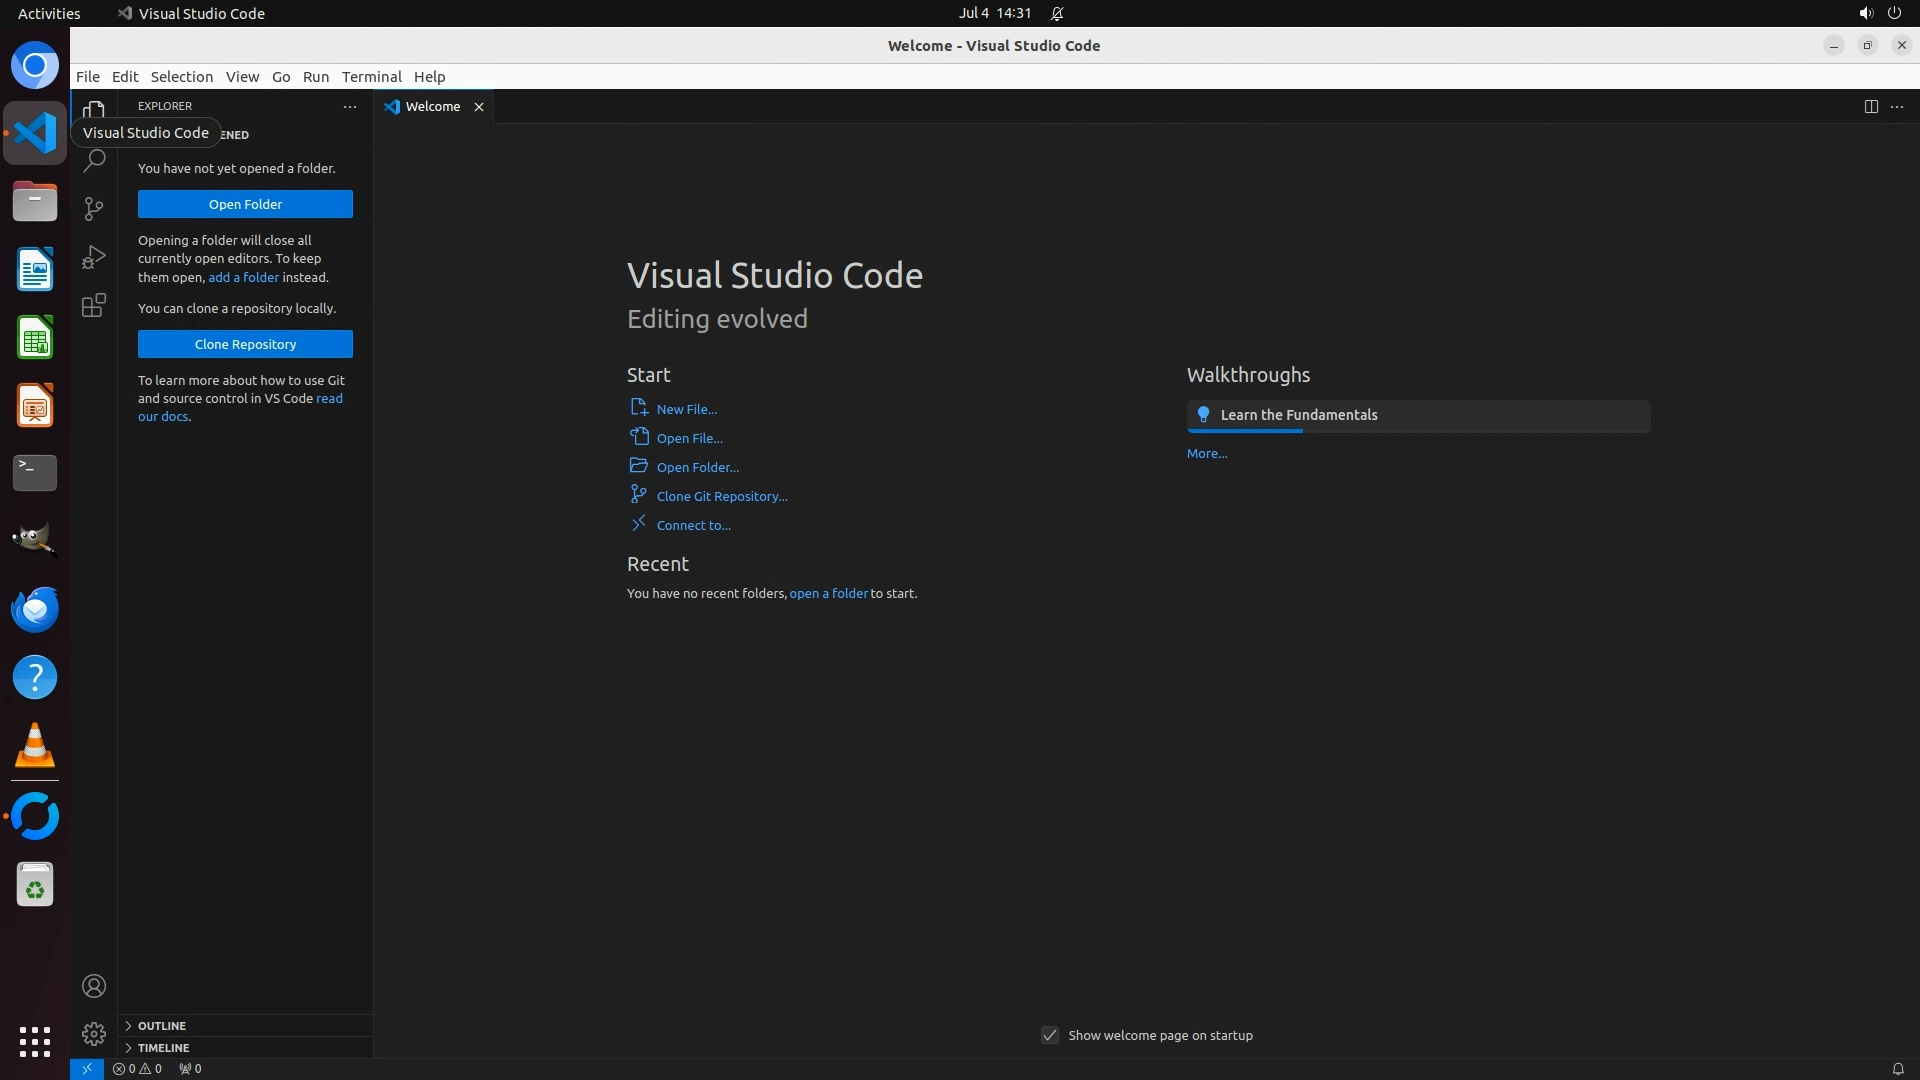Select the Welcome tab
Viewport: 1920px width, 1080px height.
coord(432,106)
